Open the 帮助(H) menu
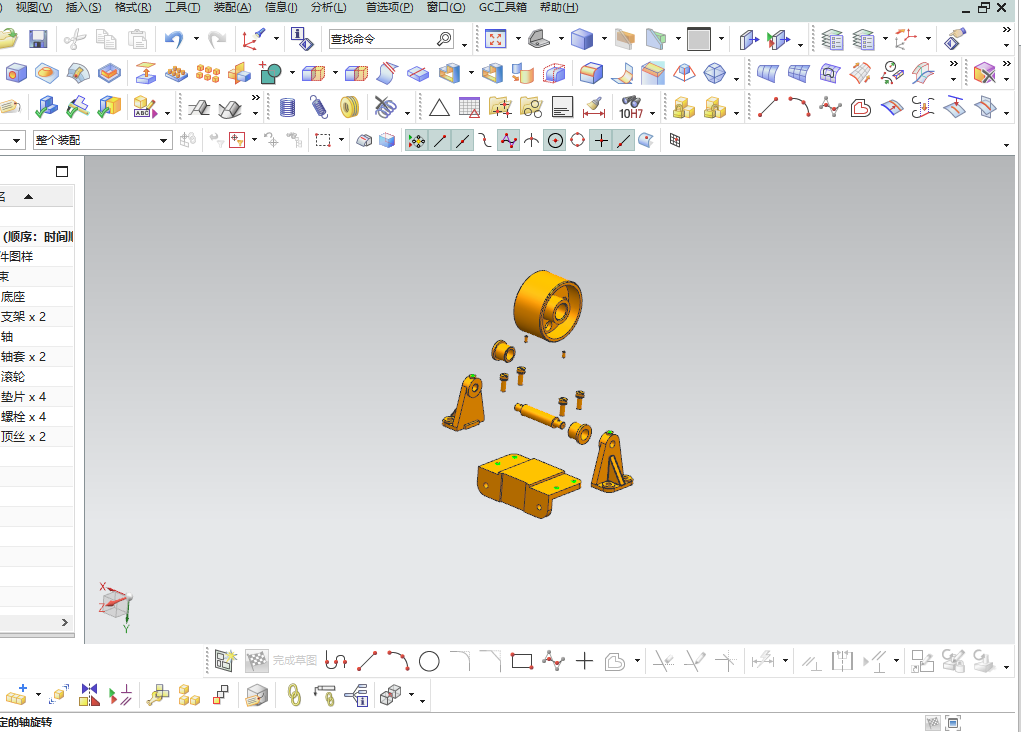 [559, 7]
